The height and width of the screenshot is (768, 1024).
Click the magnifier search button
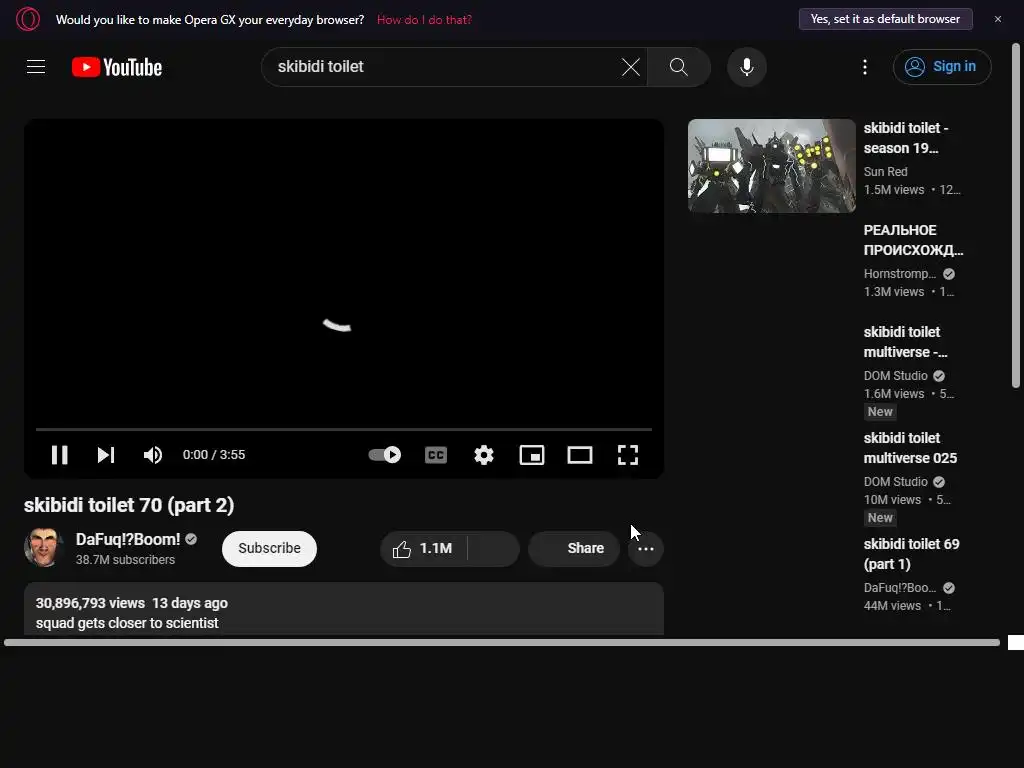tap(679, 67)
